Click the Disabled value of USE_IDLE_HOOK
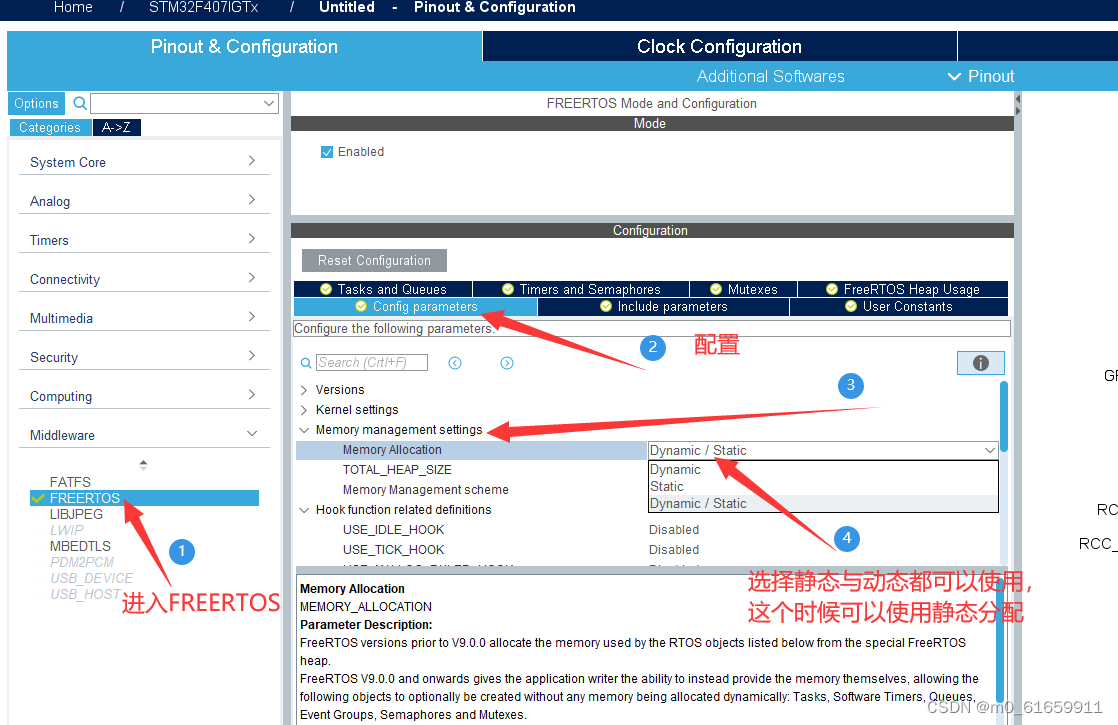This screenshot has width=1118, height=725. [x=674, y=530]
